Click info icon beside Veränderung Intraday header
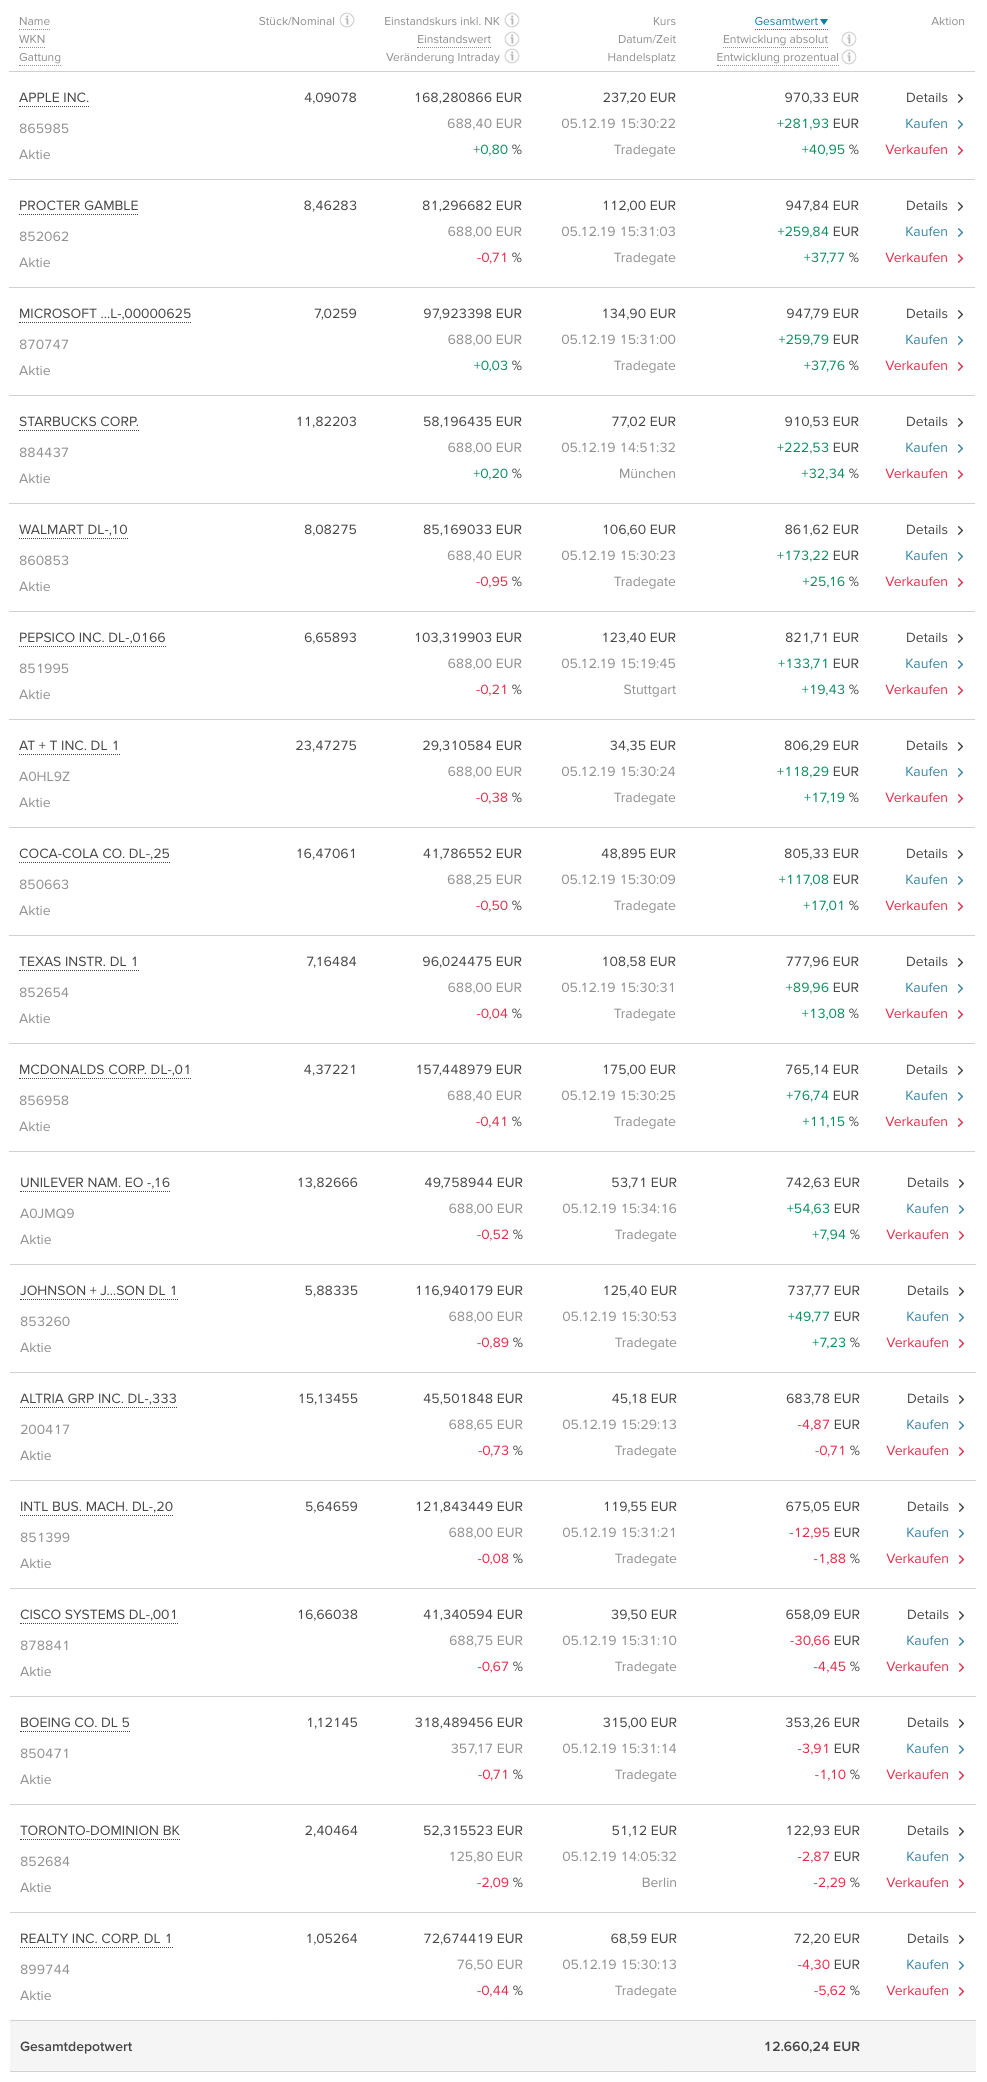The width and height of the screenshot is (987, 2082). click(512, 57)
